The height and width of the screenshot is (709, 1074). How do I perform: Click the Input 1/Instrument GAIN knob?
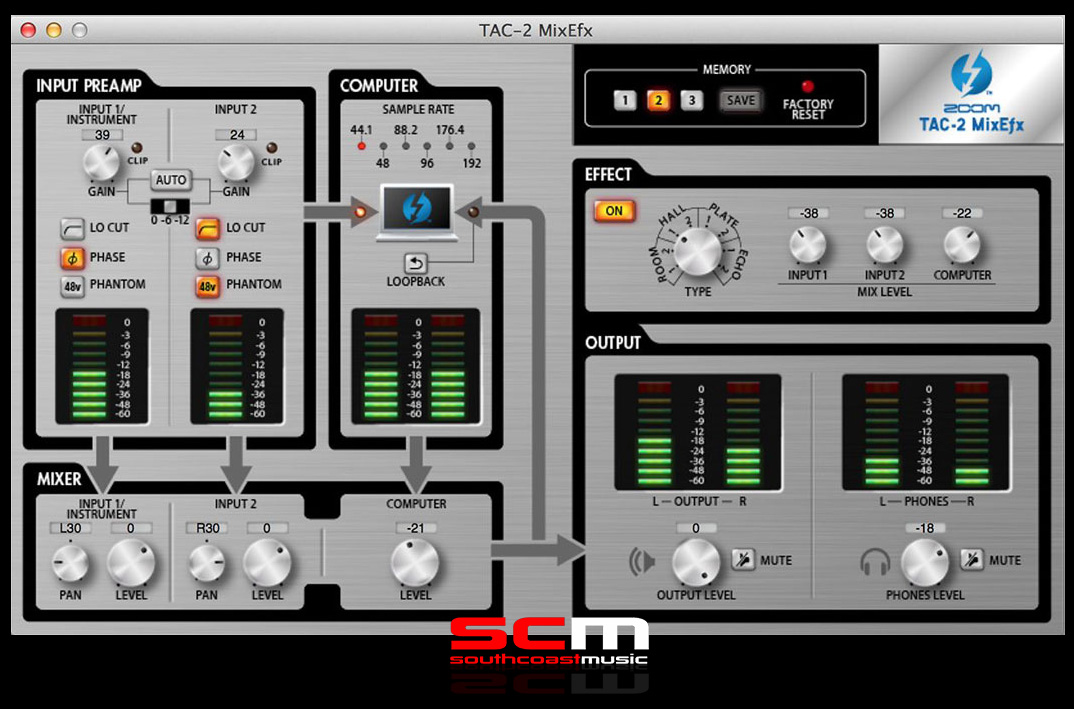100,163
